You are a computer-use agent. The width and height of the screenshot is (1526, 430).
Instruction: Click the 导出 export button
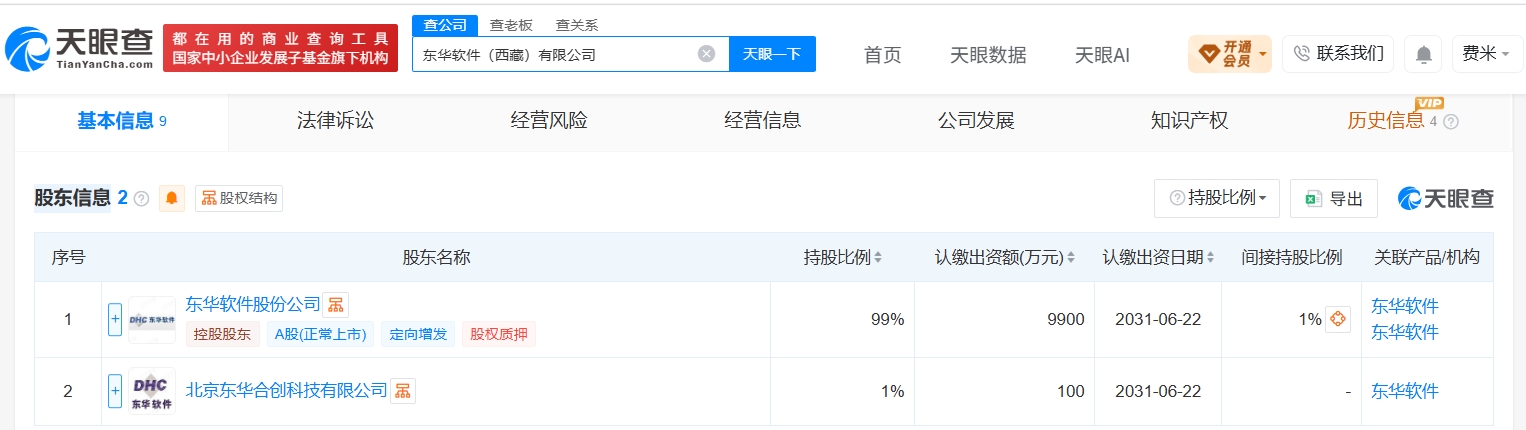(1333, 198)
